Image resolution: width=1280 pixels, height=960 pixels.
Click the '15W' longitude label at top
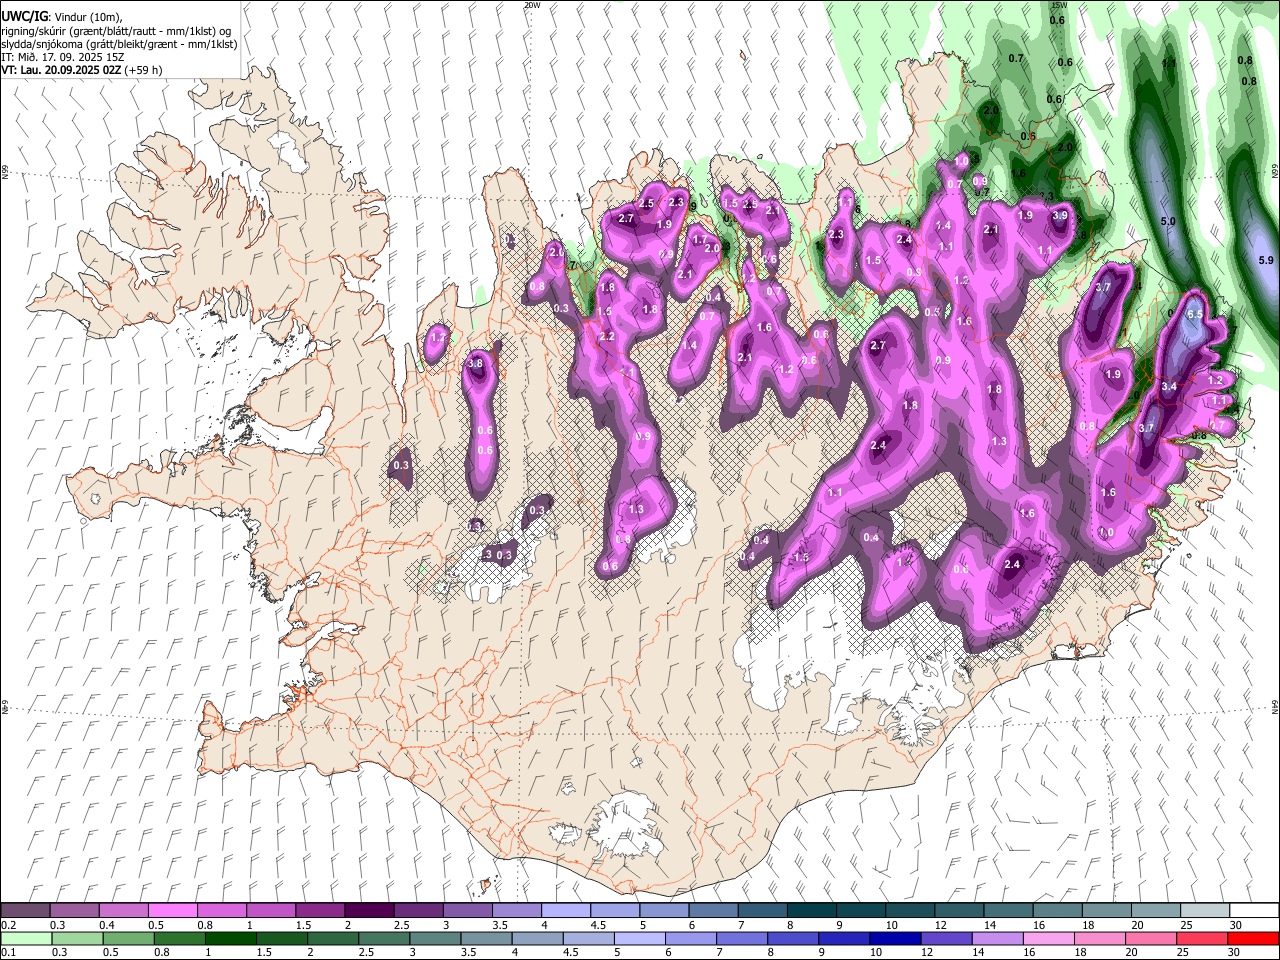click(1059, 5)
